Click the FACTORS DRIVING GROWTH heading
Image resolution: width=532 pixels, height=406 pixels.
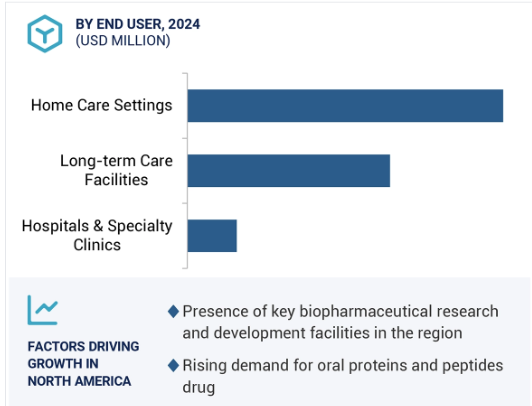[x=83, y=364]
